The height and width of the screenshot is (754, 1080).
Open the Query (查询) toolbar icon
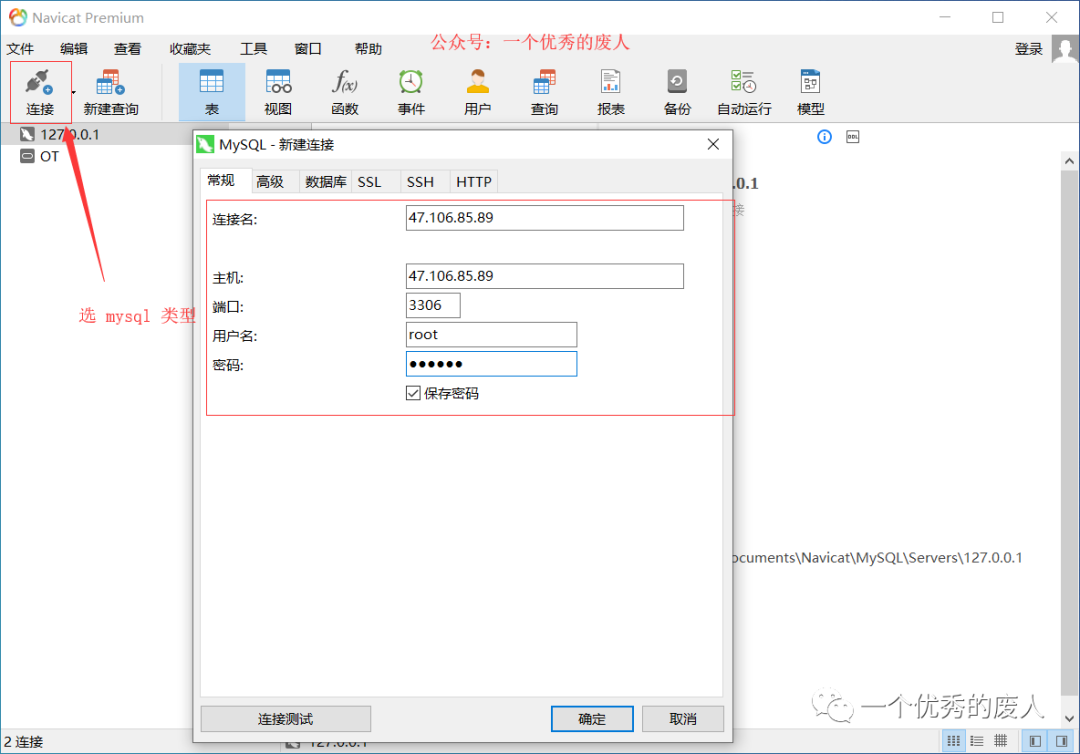tap(544, 92)
